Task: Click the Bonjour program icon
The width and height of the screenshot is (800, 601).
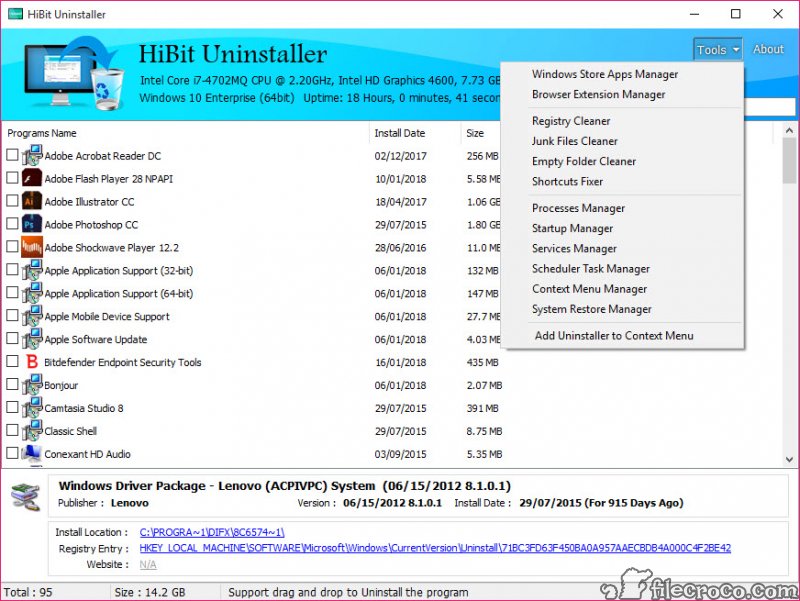Action: point(32,385)
